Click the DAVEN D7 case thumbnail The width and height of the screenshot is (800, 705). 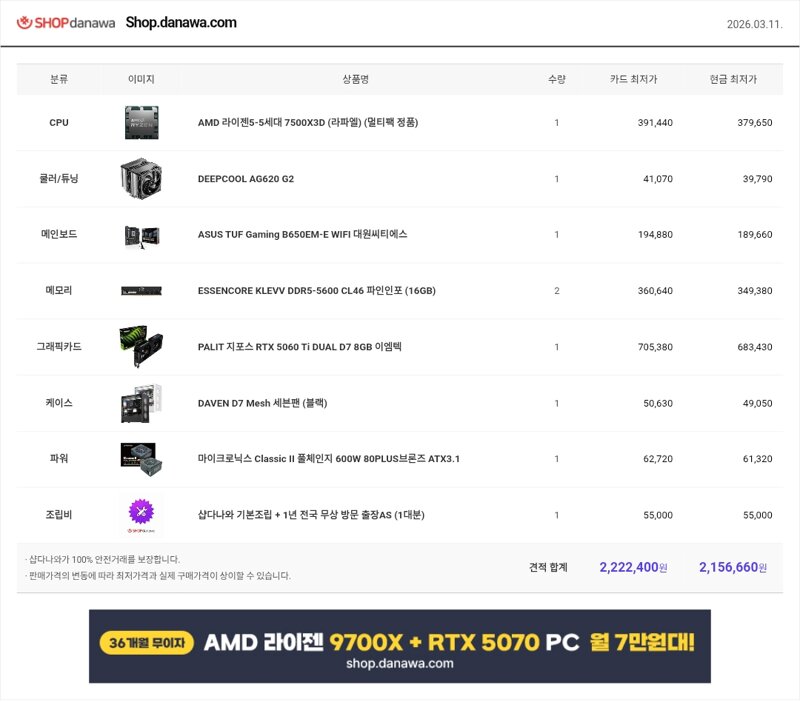point(141,403)
